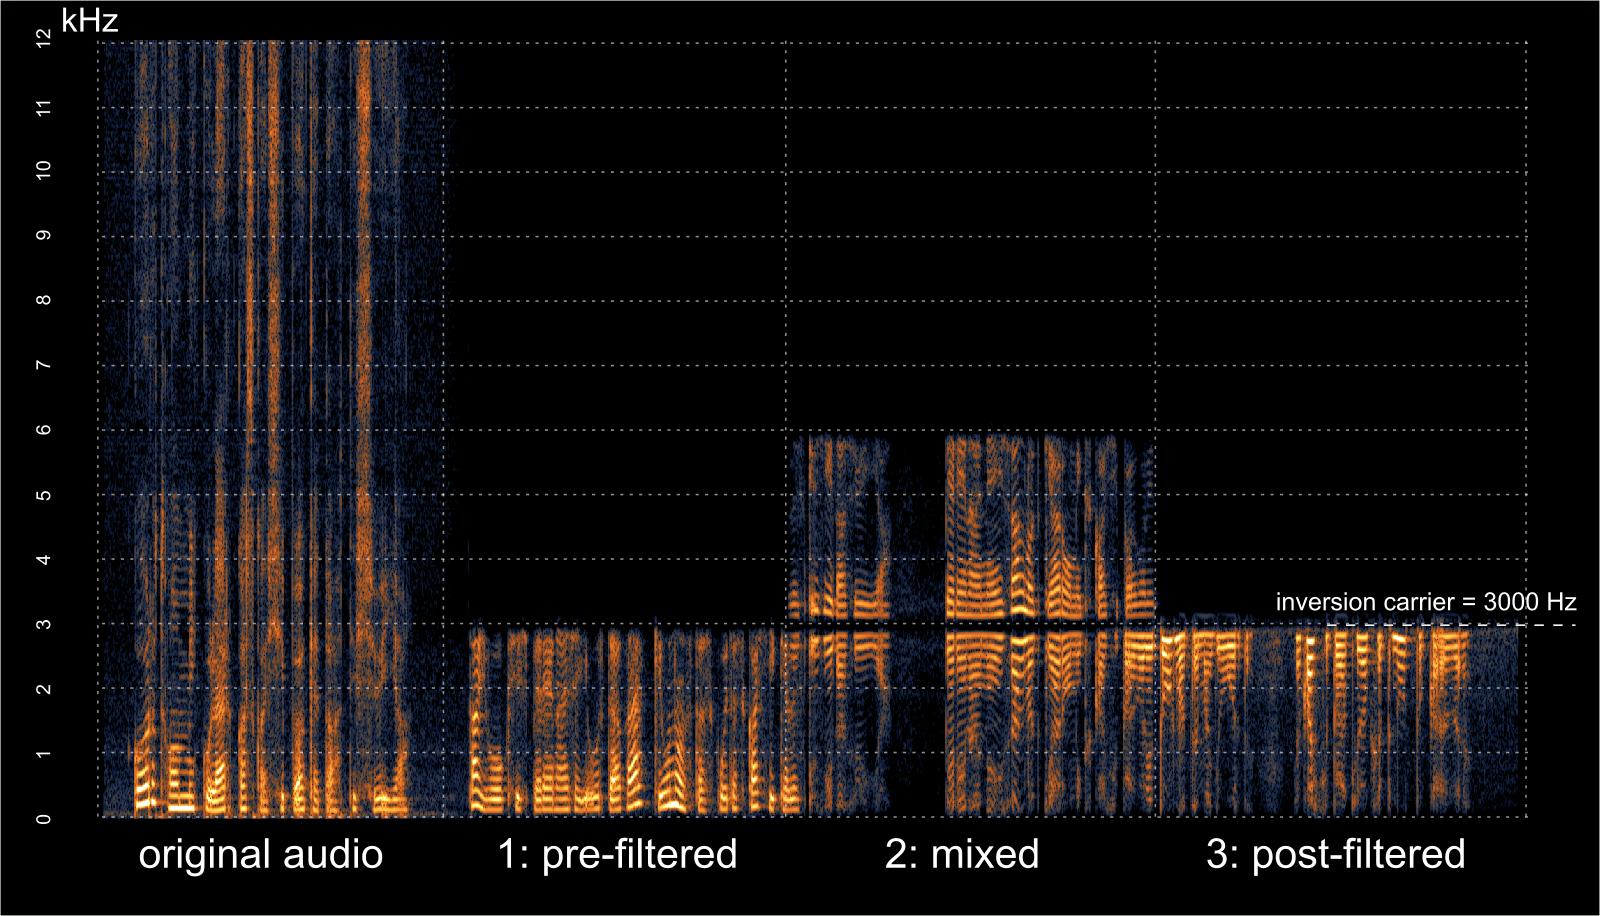1600x916 pixels.
Task: Click the kHz axis title
Action: (90, 17)
